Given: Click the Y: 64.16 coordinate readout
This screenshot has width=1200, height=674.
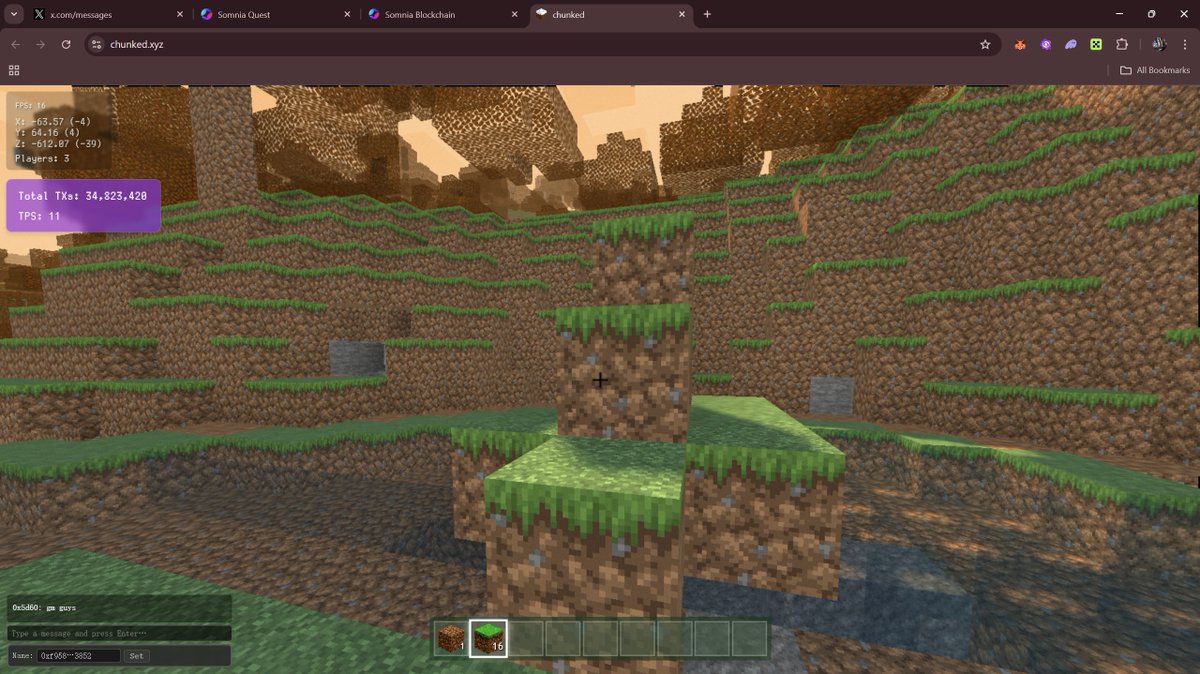Looking at the screenshot, I should point(47,133).
